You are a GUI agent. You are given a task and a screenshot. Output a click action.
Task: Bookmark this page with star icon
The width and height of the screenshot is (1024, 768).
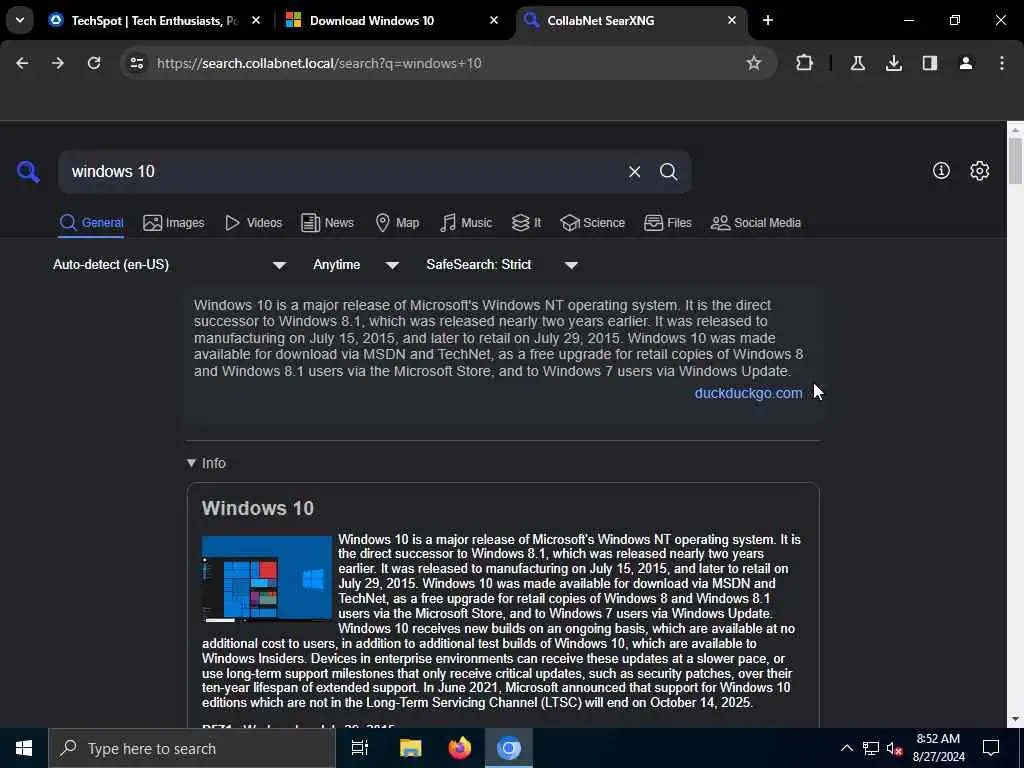pos(754,63)
